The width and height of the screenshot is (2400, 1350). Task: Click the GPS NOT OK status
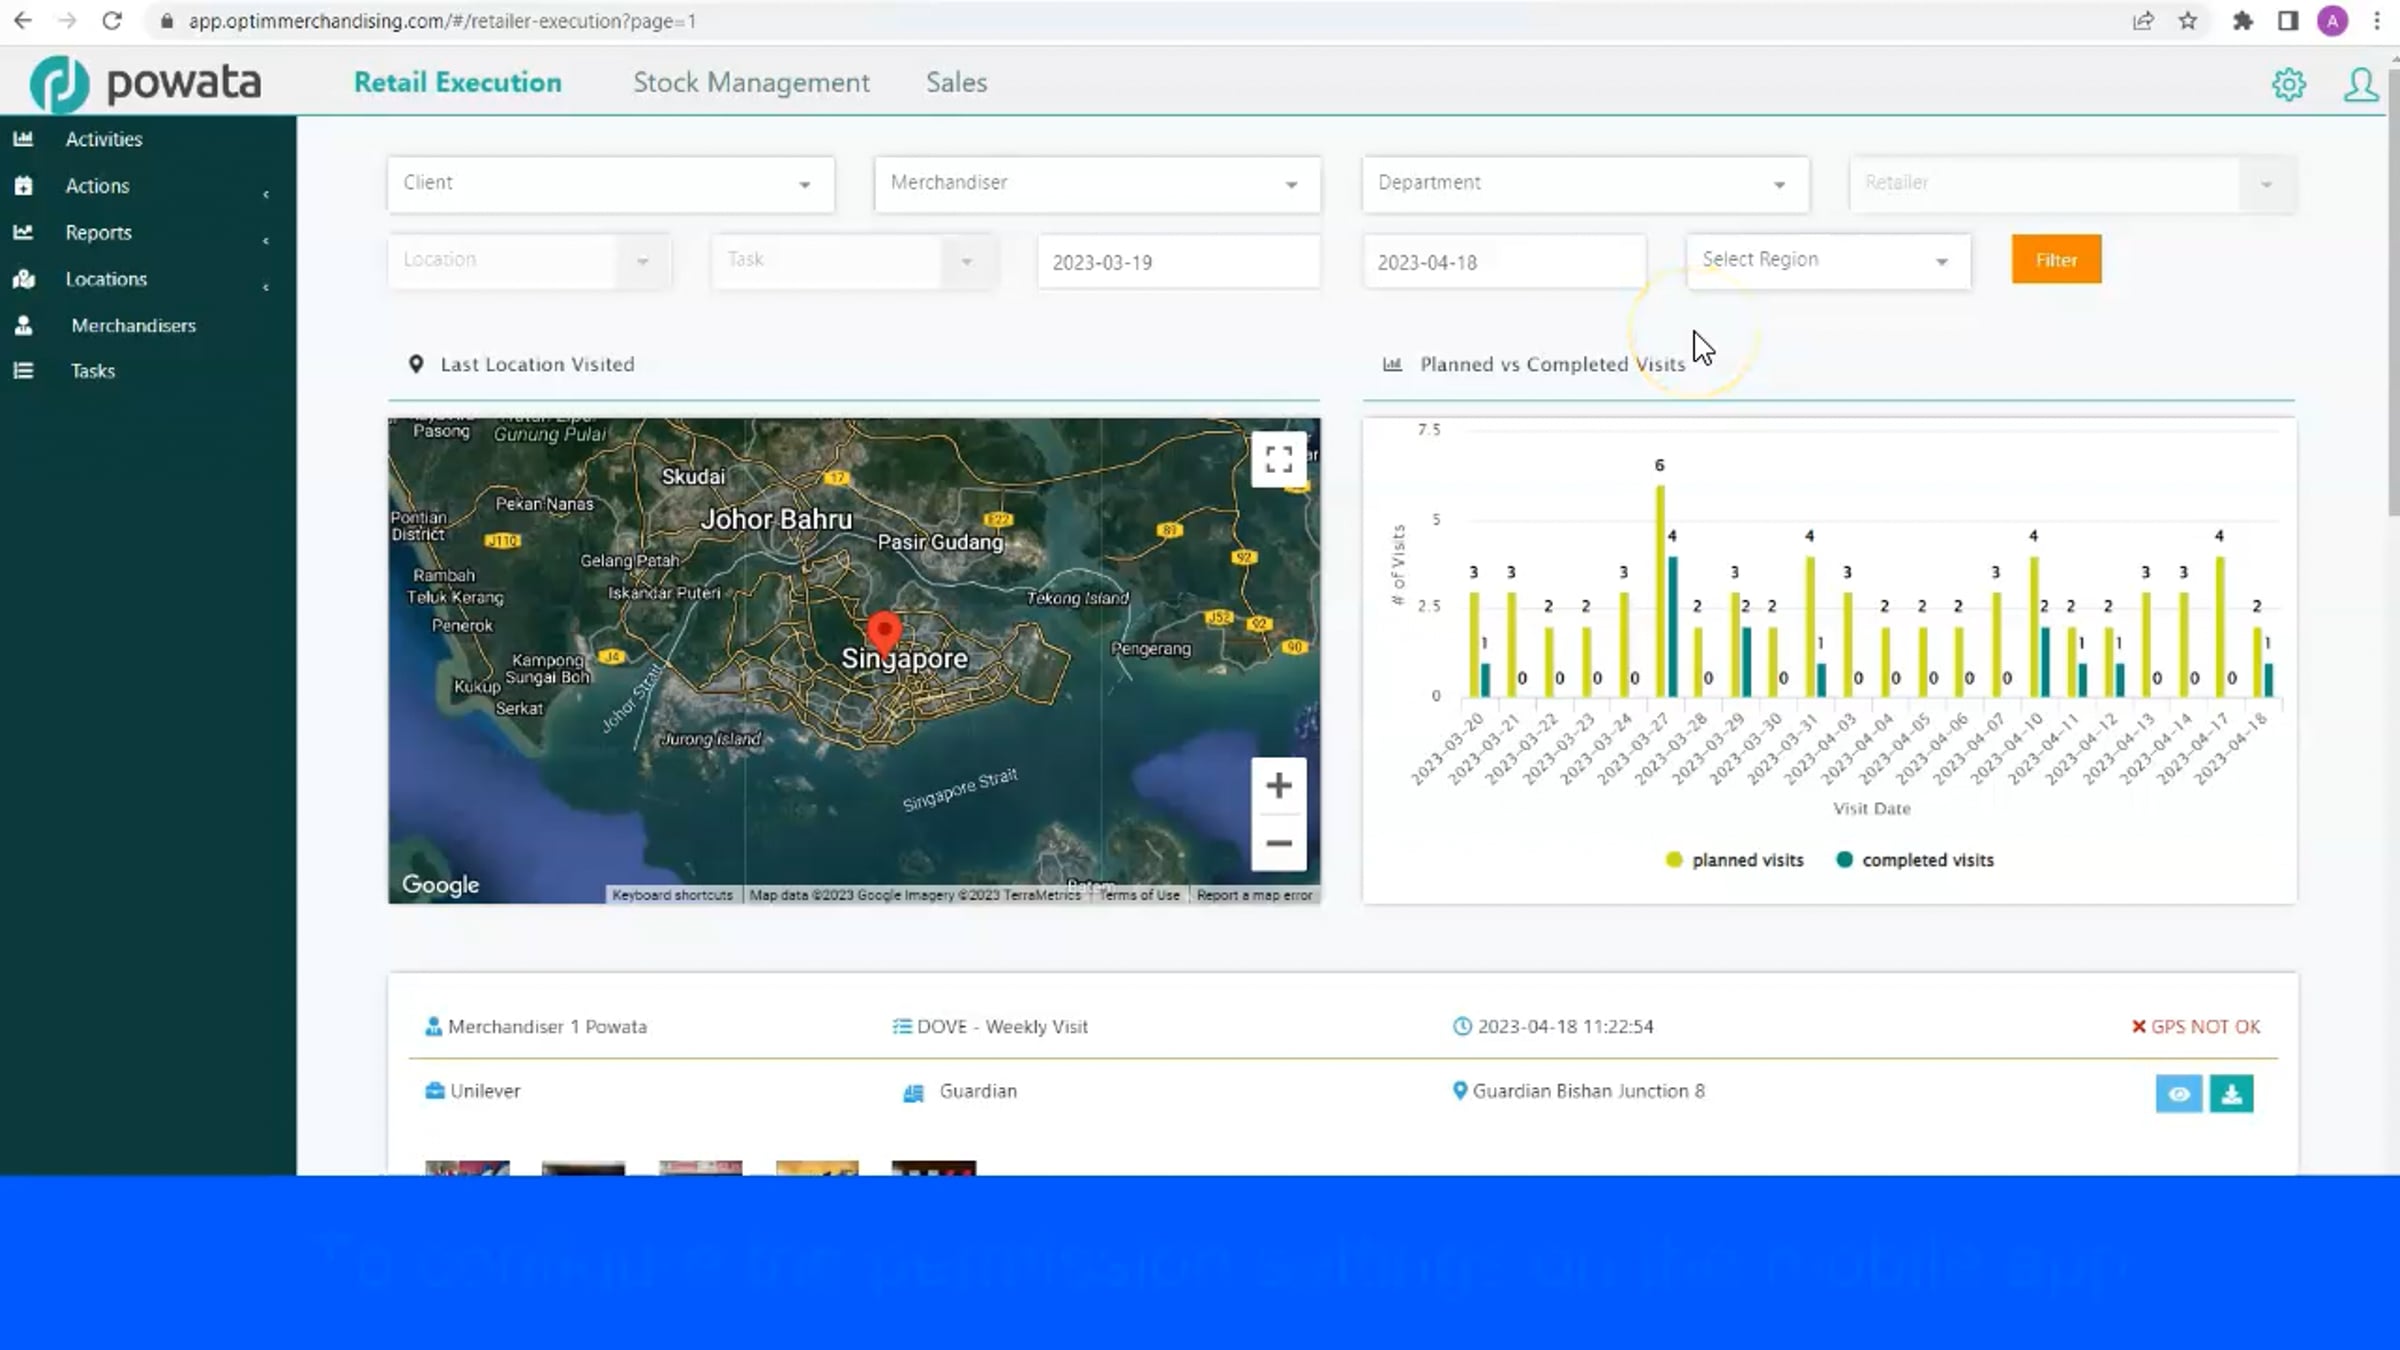pos(2196,1027)
